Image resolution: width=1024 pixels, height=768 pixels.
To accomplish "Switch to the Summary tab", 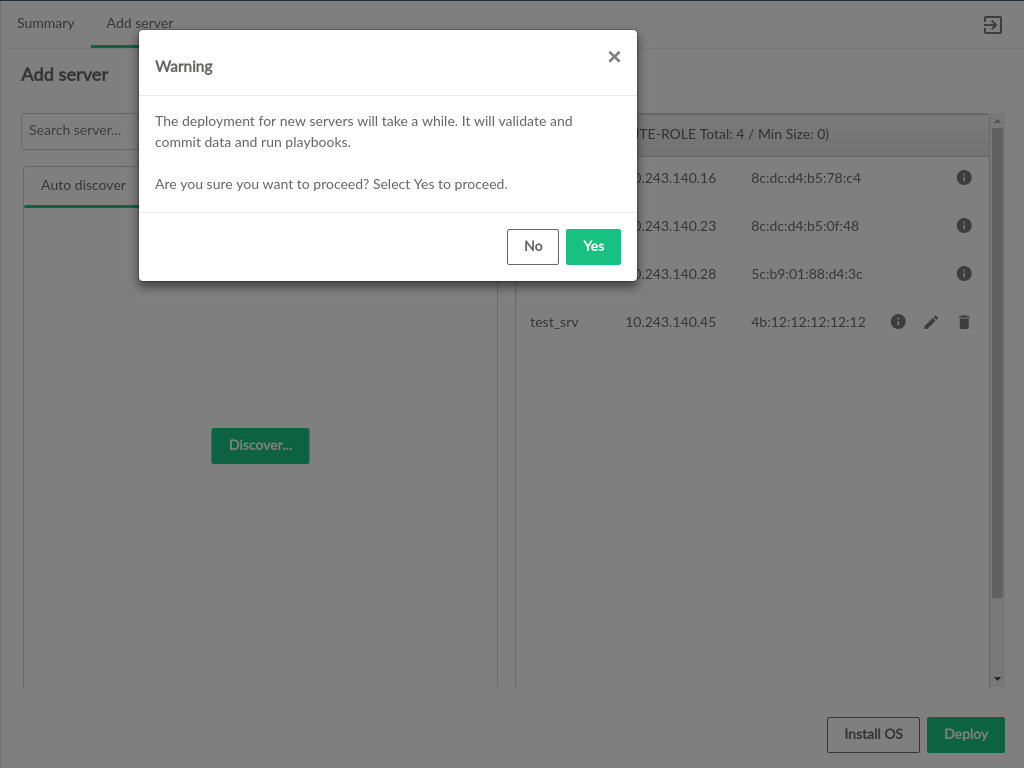I will pyautogui.click(x=45, y=24).
